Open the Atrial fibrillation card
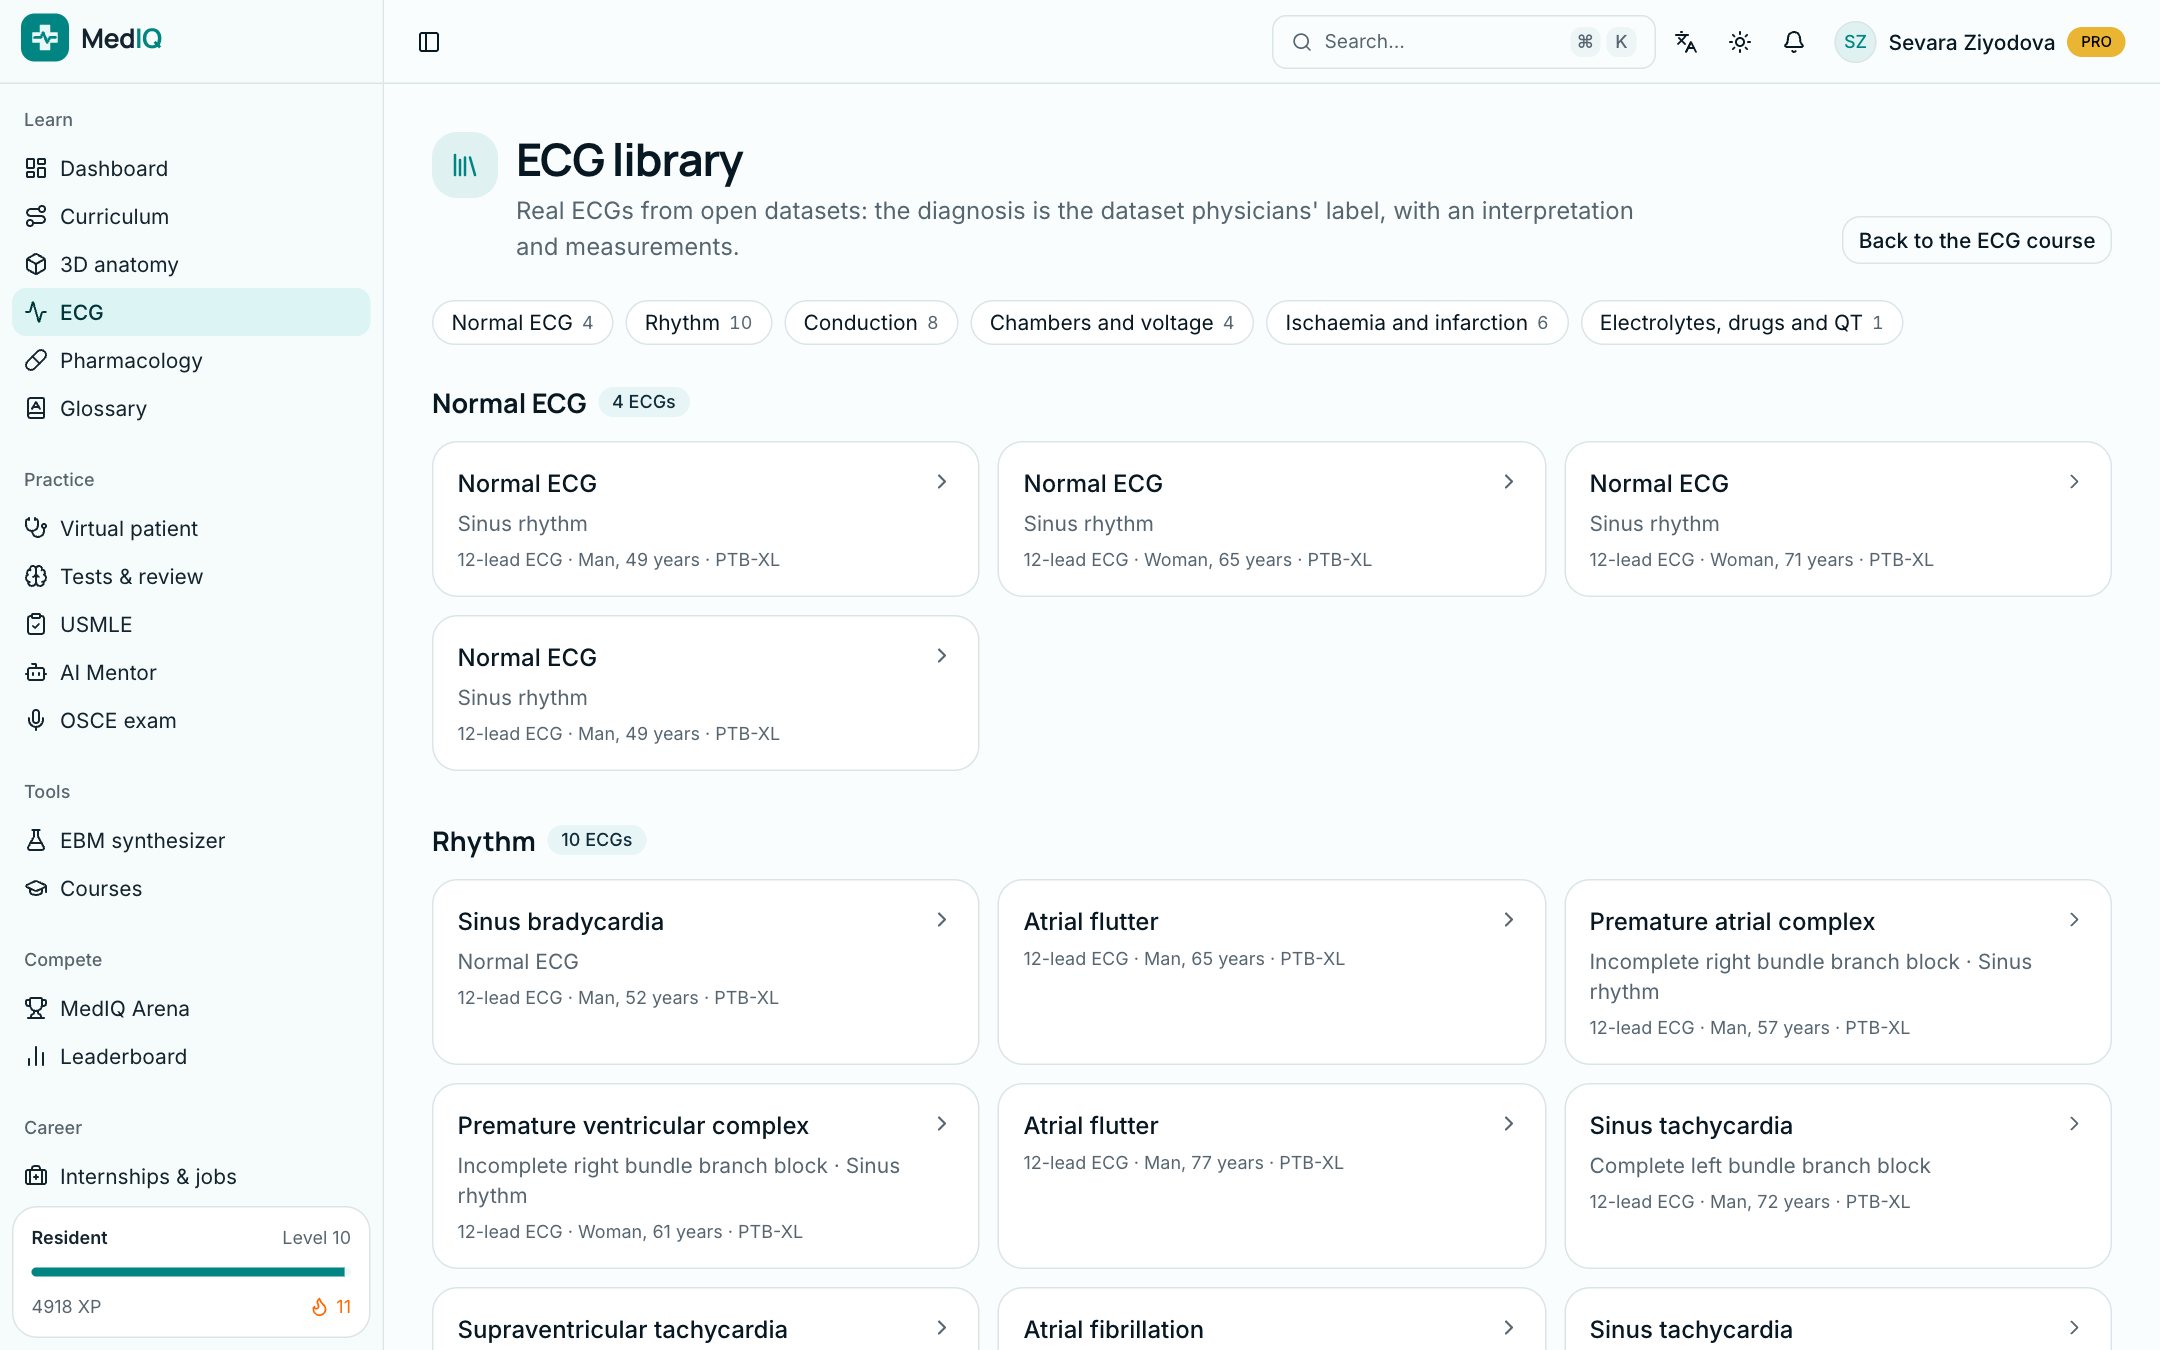Image resolution: width=2160 pixels, height=1350 pixels. pyautogui.click(x=1271, y=1320)
